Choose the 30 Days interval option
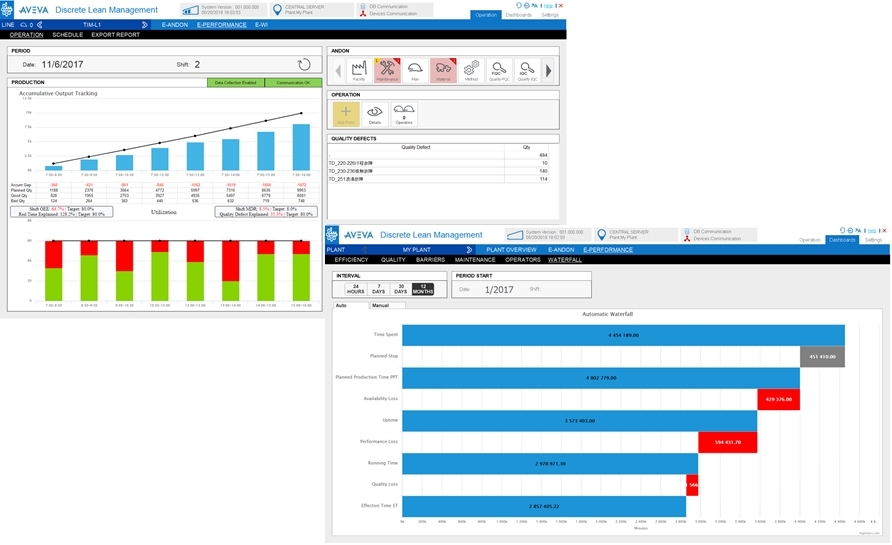The width and height of the screenshot is (892, 545). pyautogui.click(x=401, y=289)
